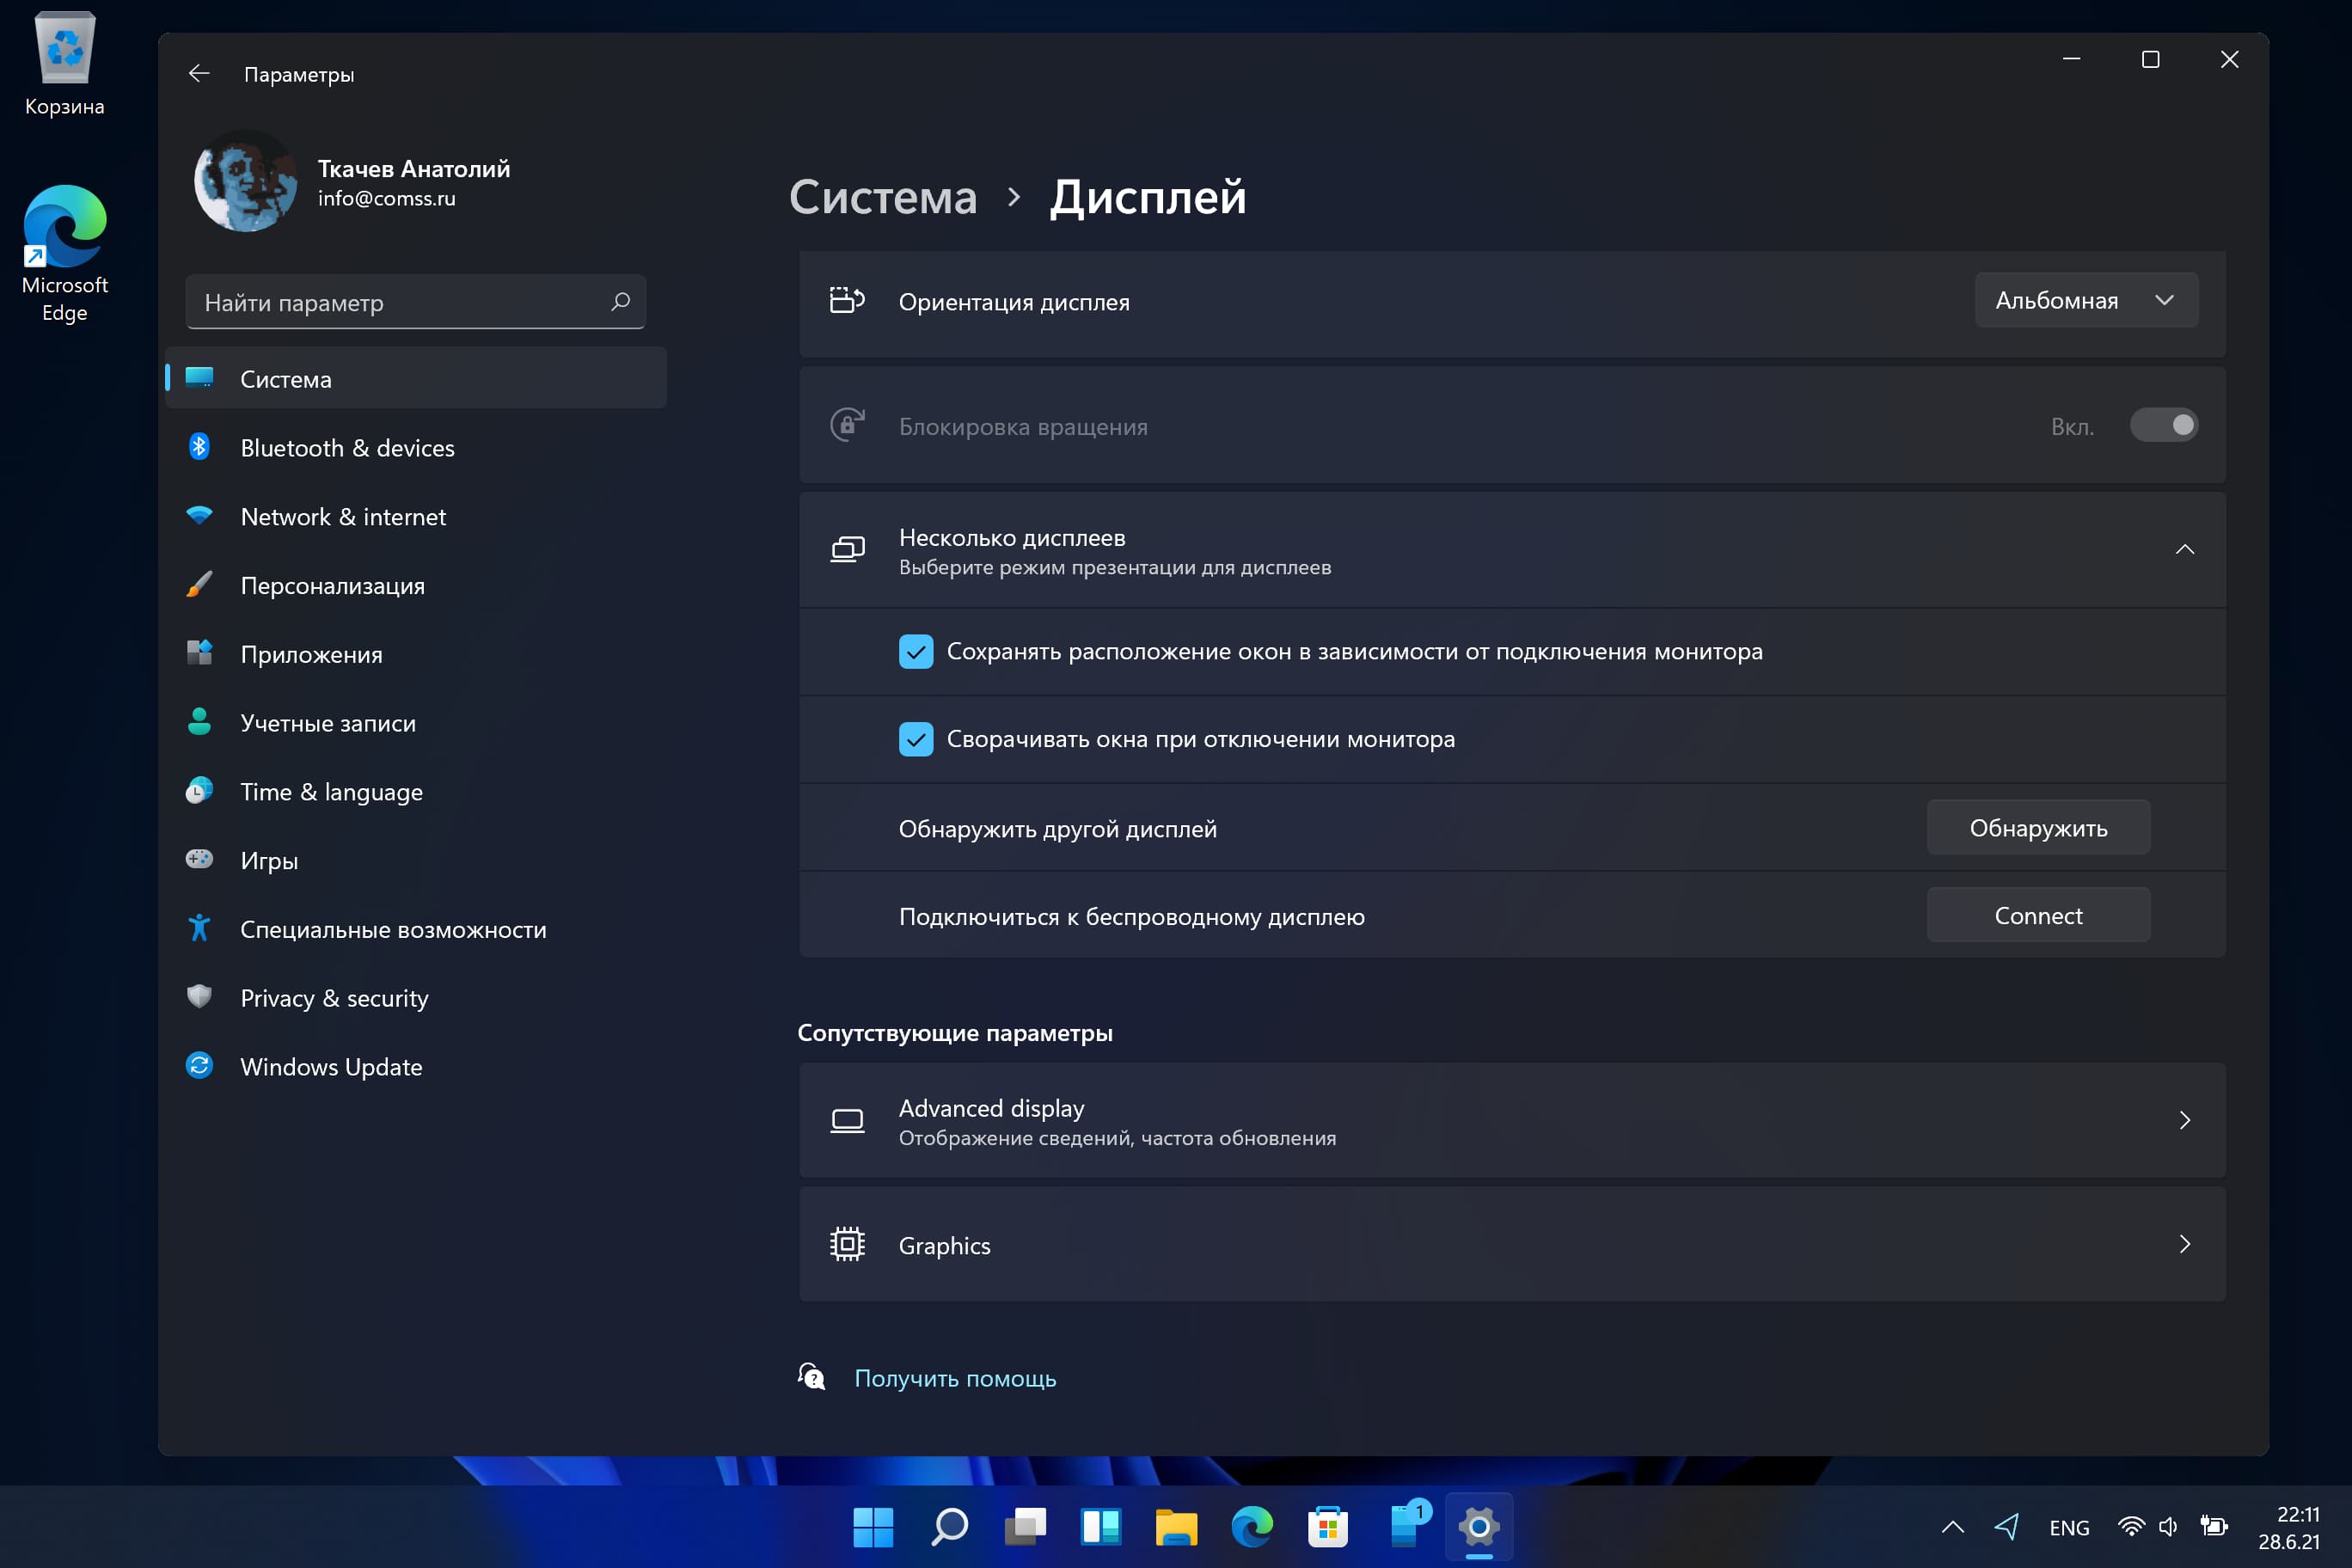The width and height of the screenshot is (2352, 1568).
Task: Click the Advanced display settings icon
Action: 845,1120
